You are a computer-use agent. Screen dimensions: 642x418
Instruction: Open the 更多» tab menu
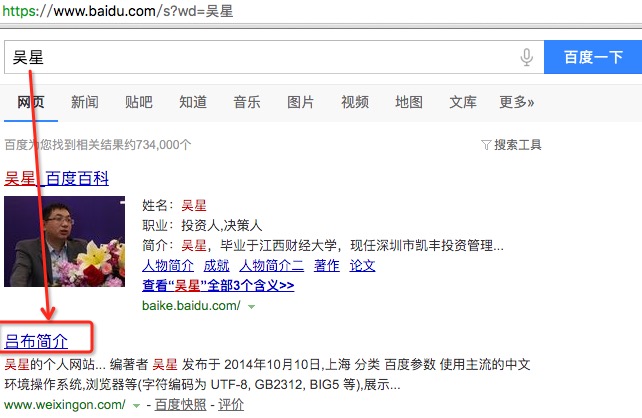[517, 102]
